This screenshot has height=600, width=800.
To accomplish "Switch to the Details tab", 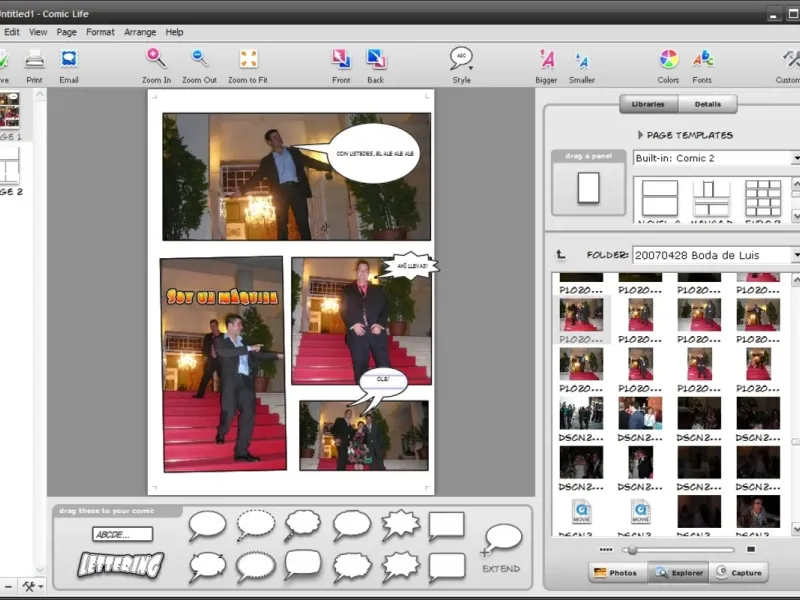I will point(707,104).
